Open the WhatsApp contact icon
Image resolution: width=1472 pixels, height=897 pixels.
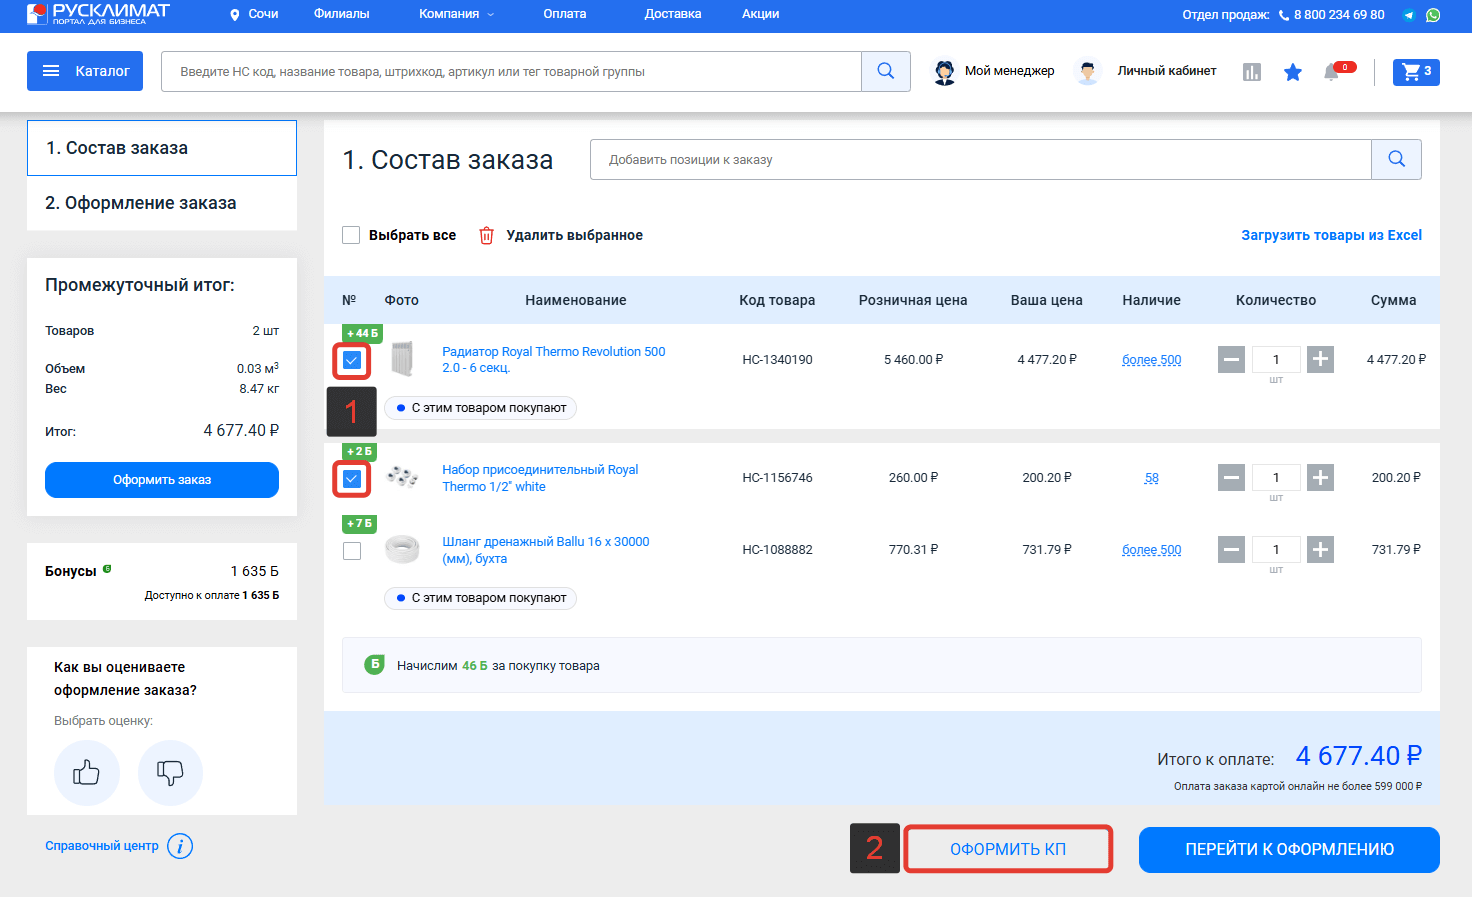pyautogui.click(x=1433, y=15)
